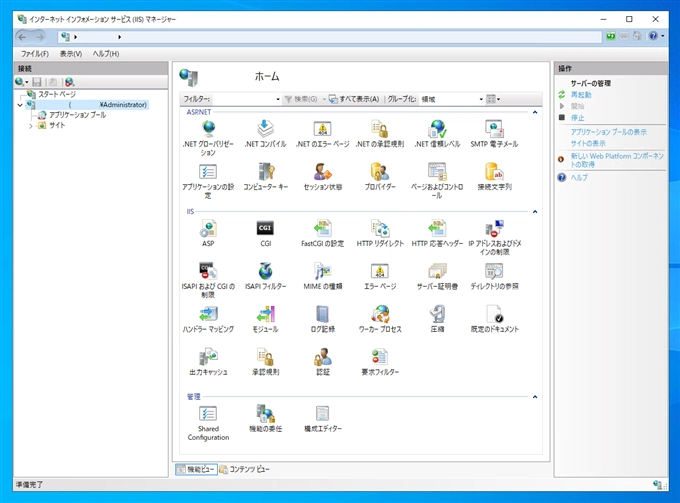The image size is (680, 503).
Task: Open 出力キャッシュ feature
Action: 208,362
